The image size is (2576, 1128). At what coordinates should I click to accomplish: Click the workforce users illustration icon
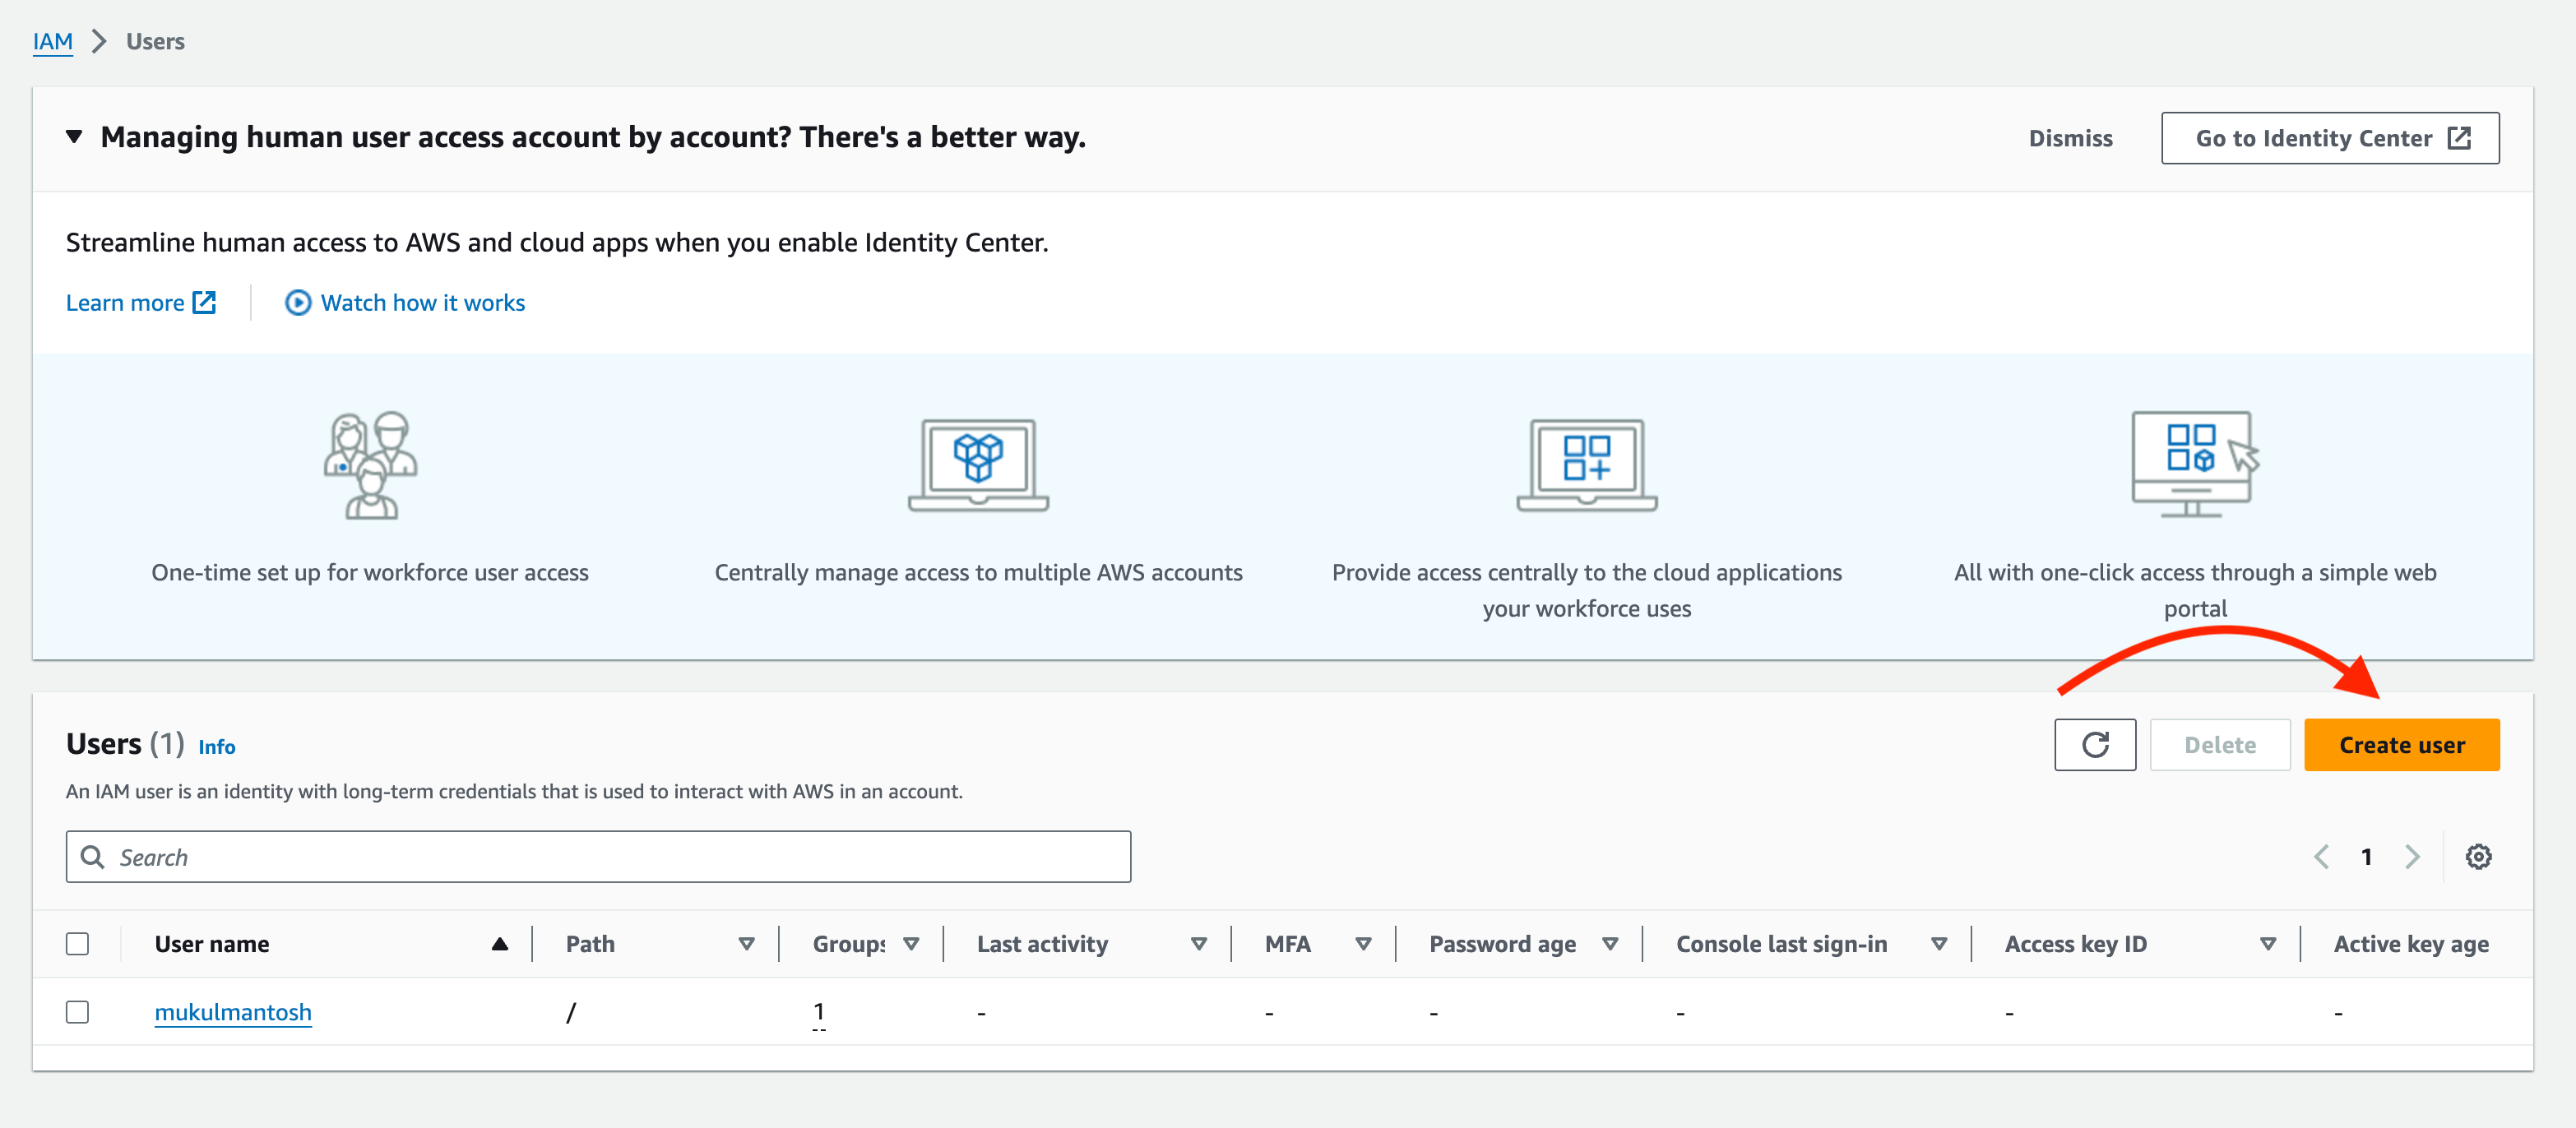click(370, 465)
